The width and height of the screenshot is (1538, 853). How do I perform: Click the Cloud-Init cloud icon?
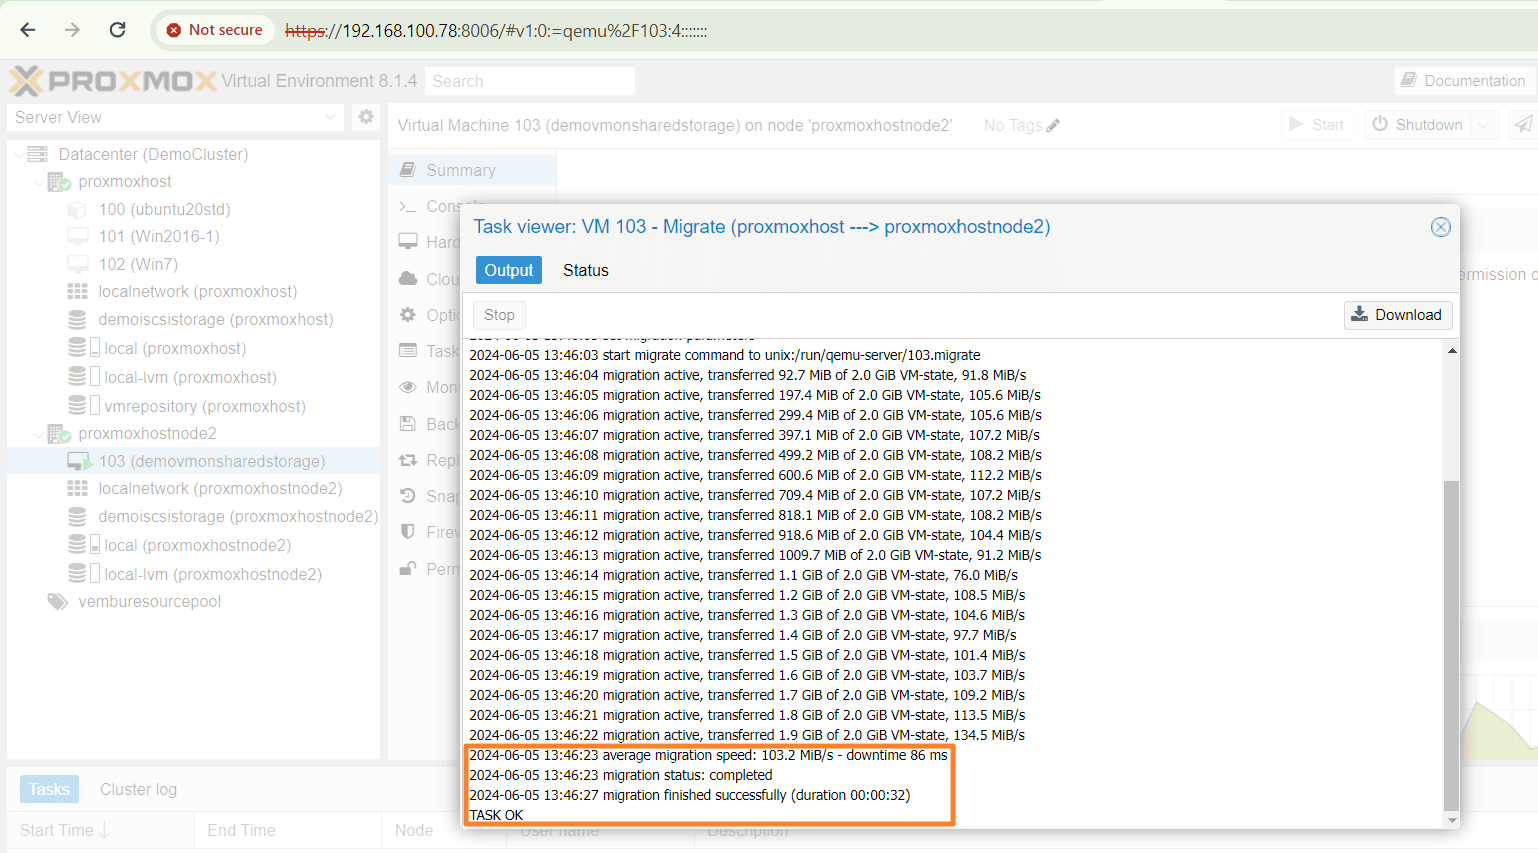408,278
